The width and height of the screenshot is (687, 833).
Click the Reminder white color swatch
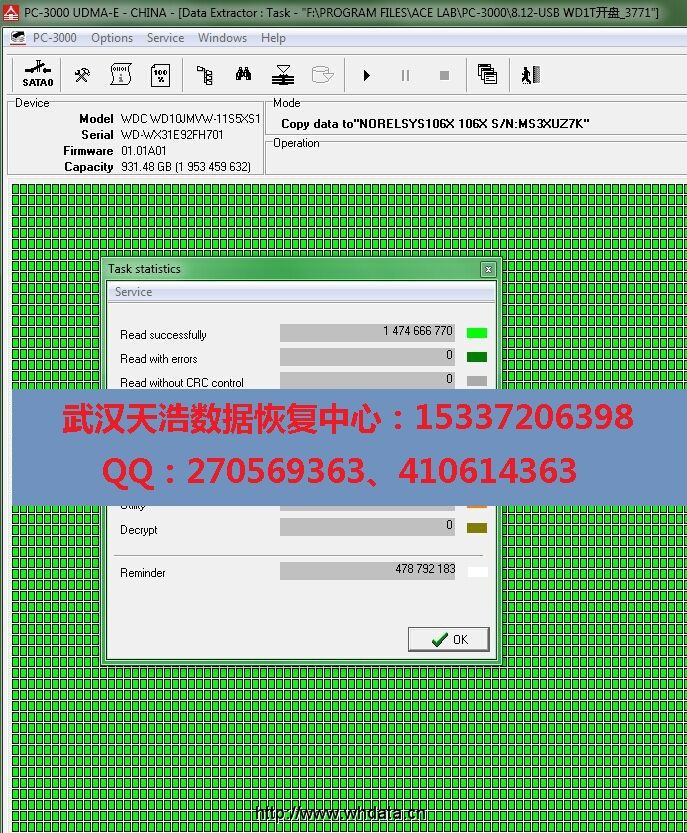pos(477,571)
